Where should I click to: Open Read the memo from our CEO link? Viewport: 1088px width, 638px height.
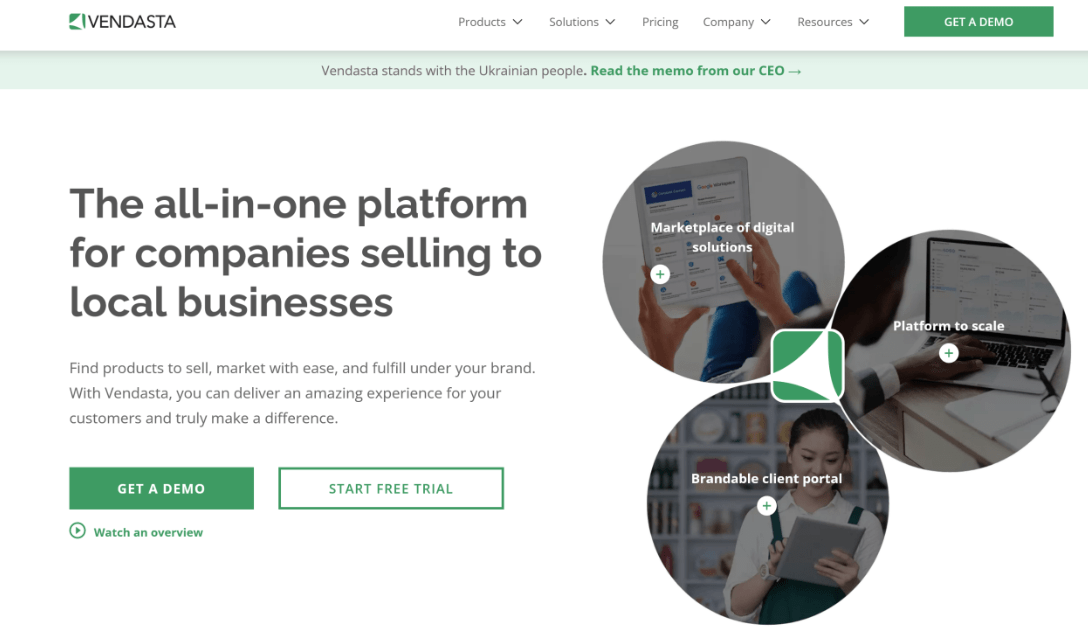click(687, 71)
